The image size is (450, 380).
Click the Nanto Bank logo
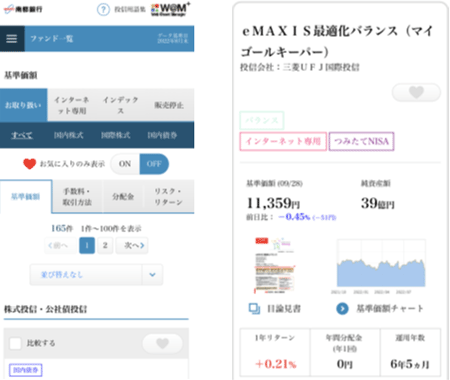coord(23,9)
